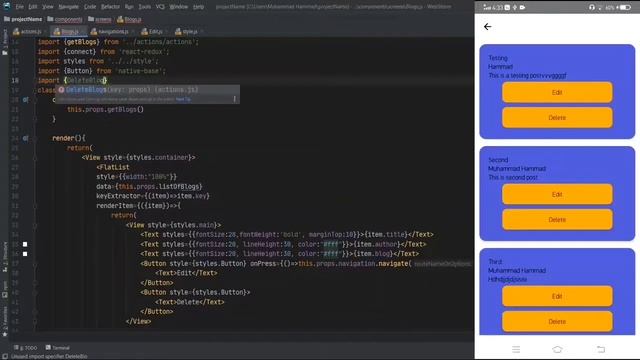Click the Next Tip link in completion popup
Screen dimensions: 640x360
tap(183, 99)
